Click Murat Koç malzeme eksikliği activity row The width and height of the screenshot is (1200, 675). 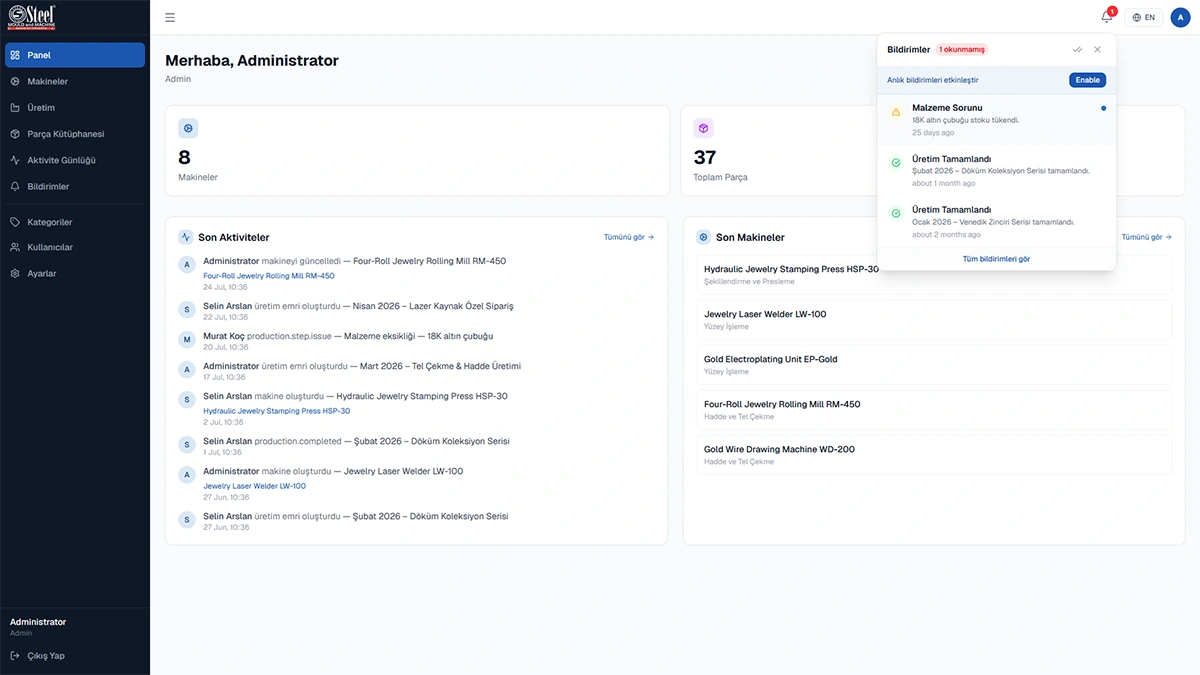pos(416,341)
